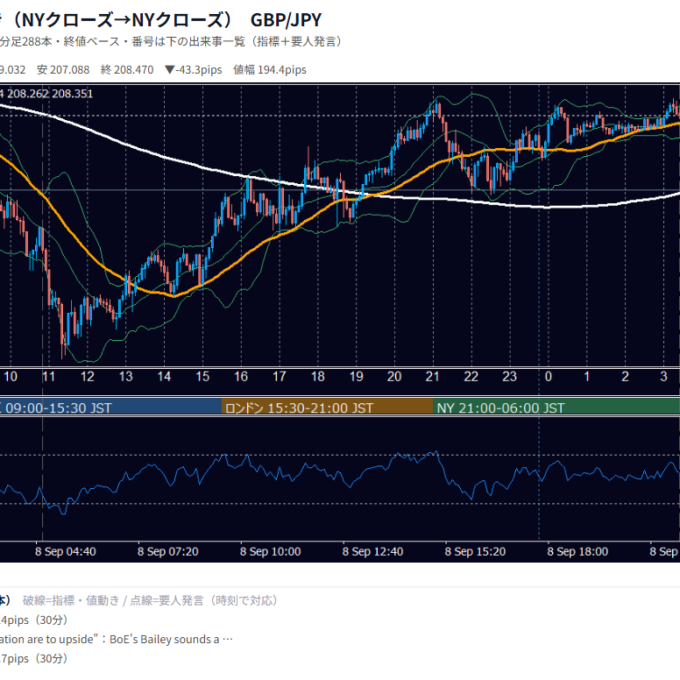The width and height of the screenshot is (680, 680).
Task: Click hour label 0 on chart axis
Action: tap(548, 376)
